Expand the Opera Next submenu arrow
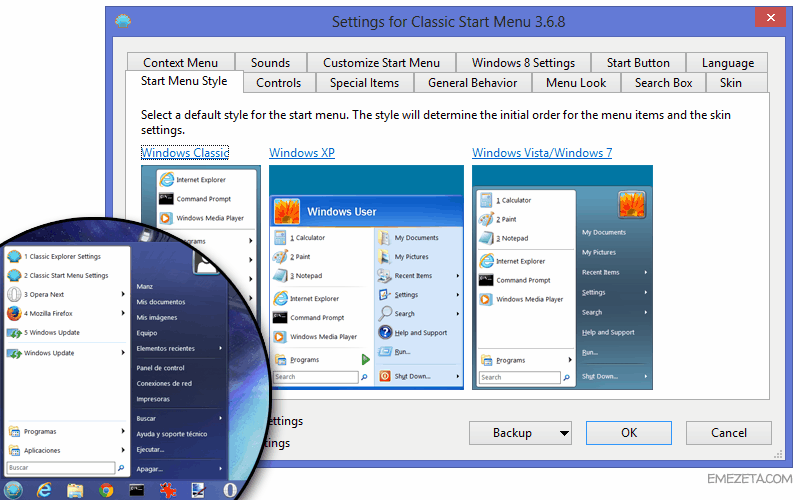Image resolution: width=800 pixels, height=500 pixels. [123, 294]
